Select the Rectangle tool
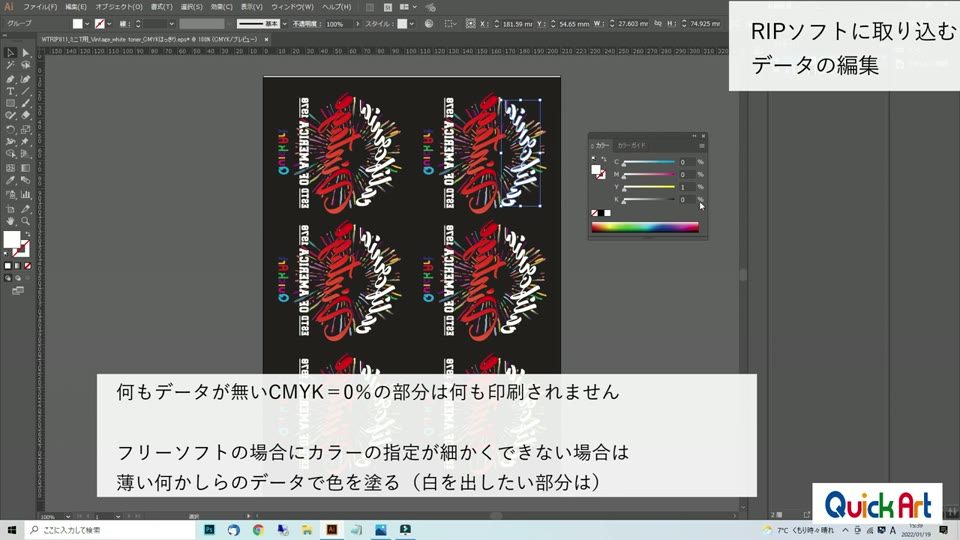960x540 pixels. click(x=10, y=104)
